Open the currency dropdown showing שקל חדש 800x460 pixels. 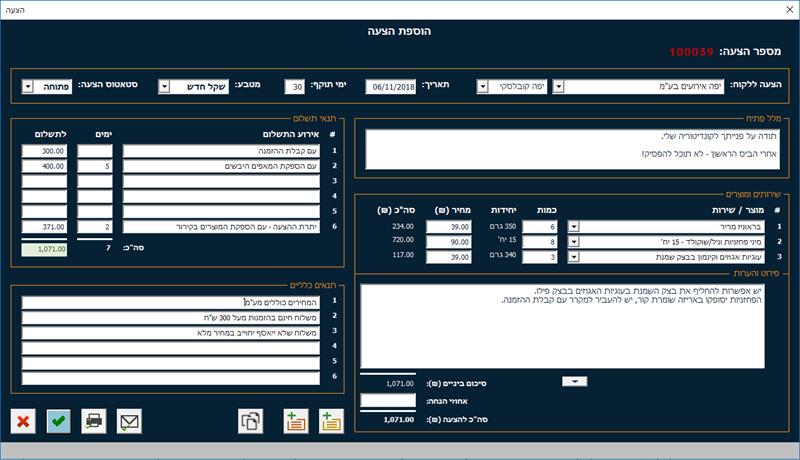(x=164, y=87)
